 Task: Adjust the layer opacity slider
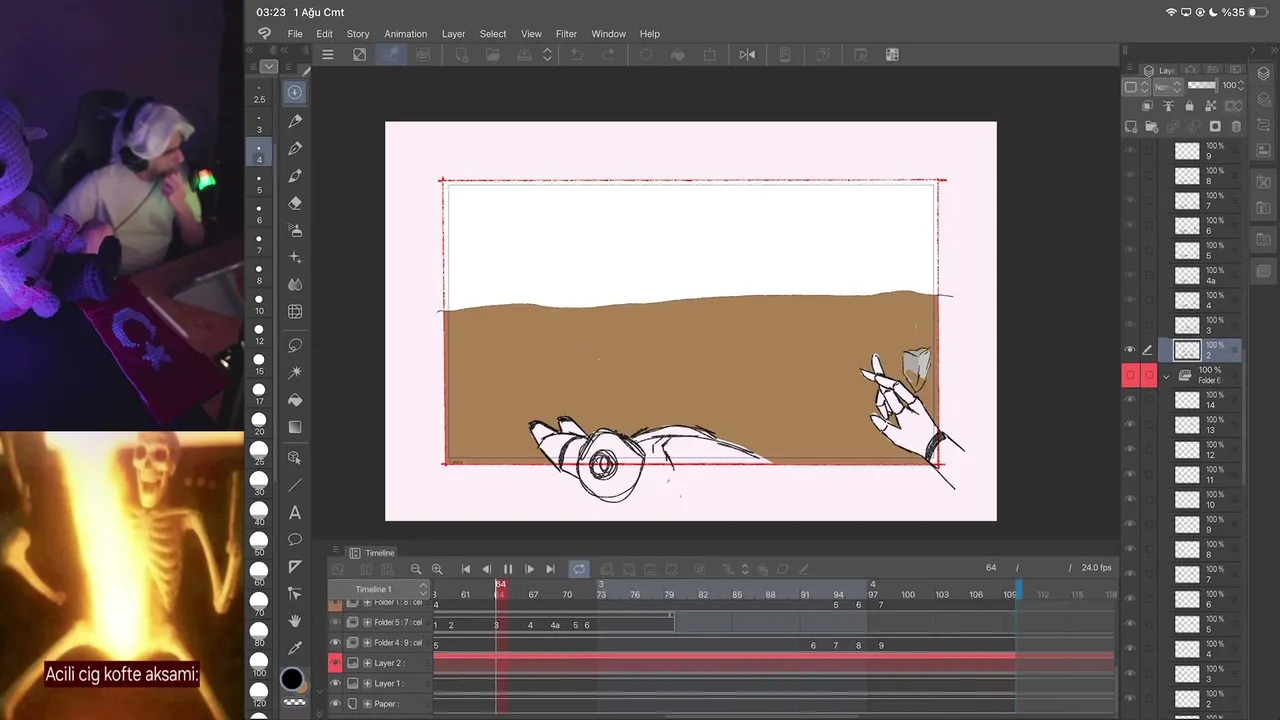coord(1202,86)
